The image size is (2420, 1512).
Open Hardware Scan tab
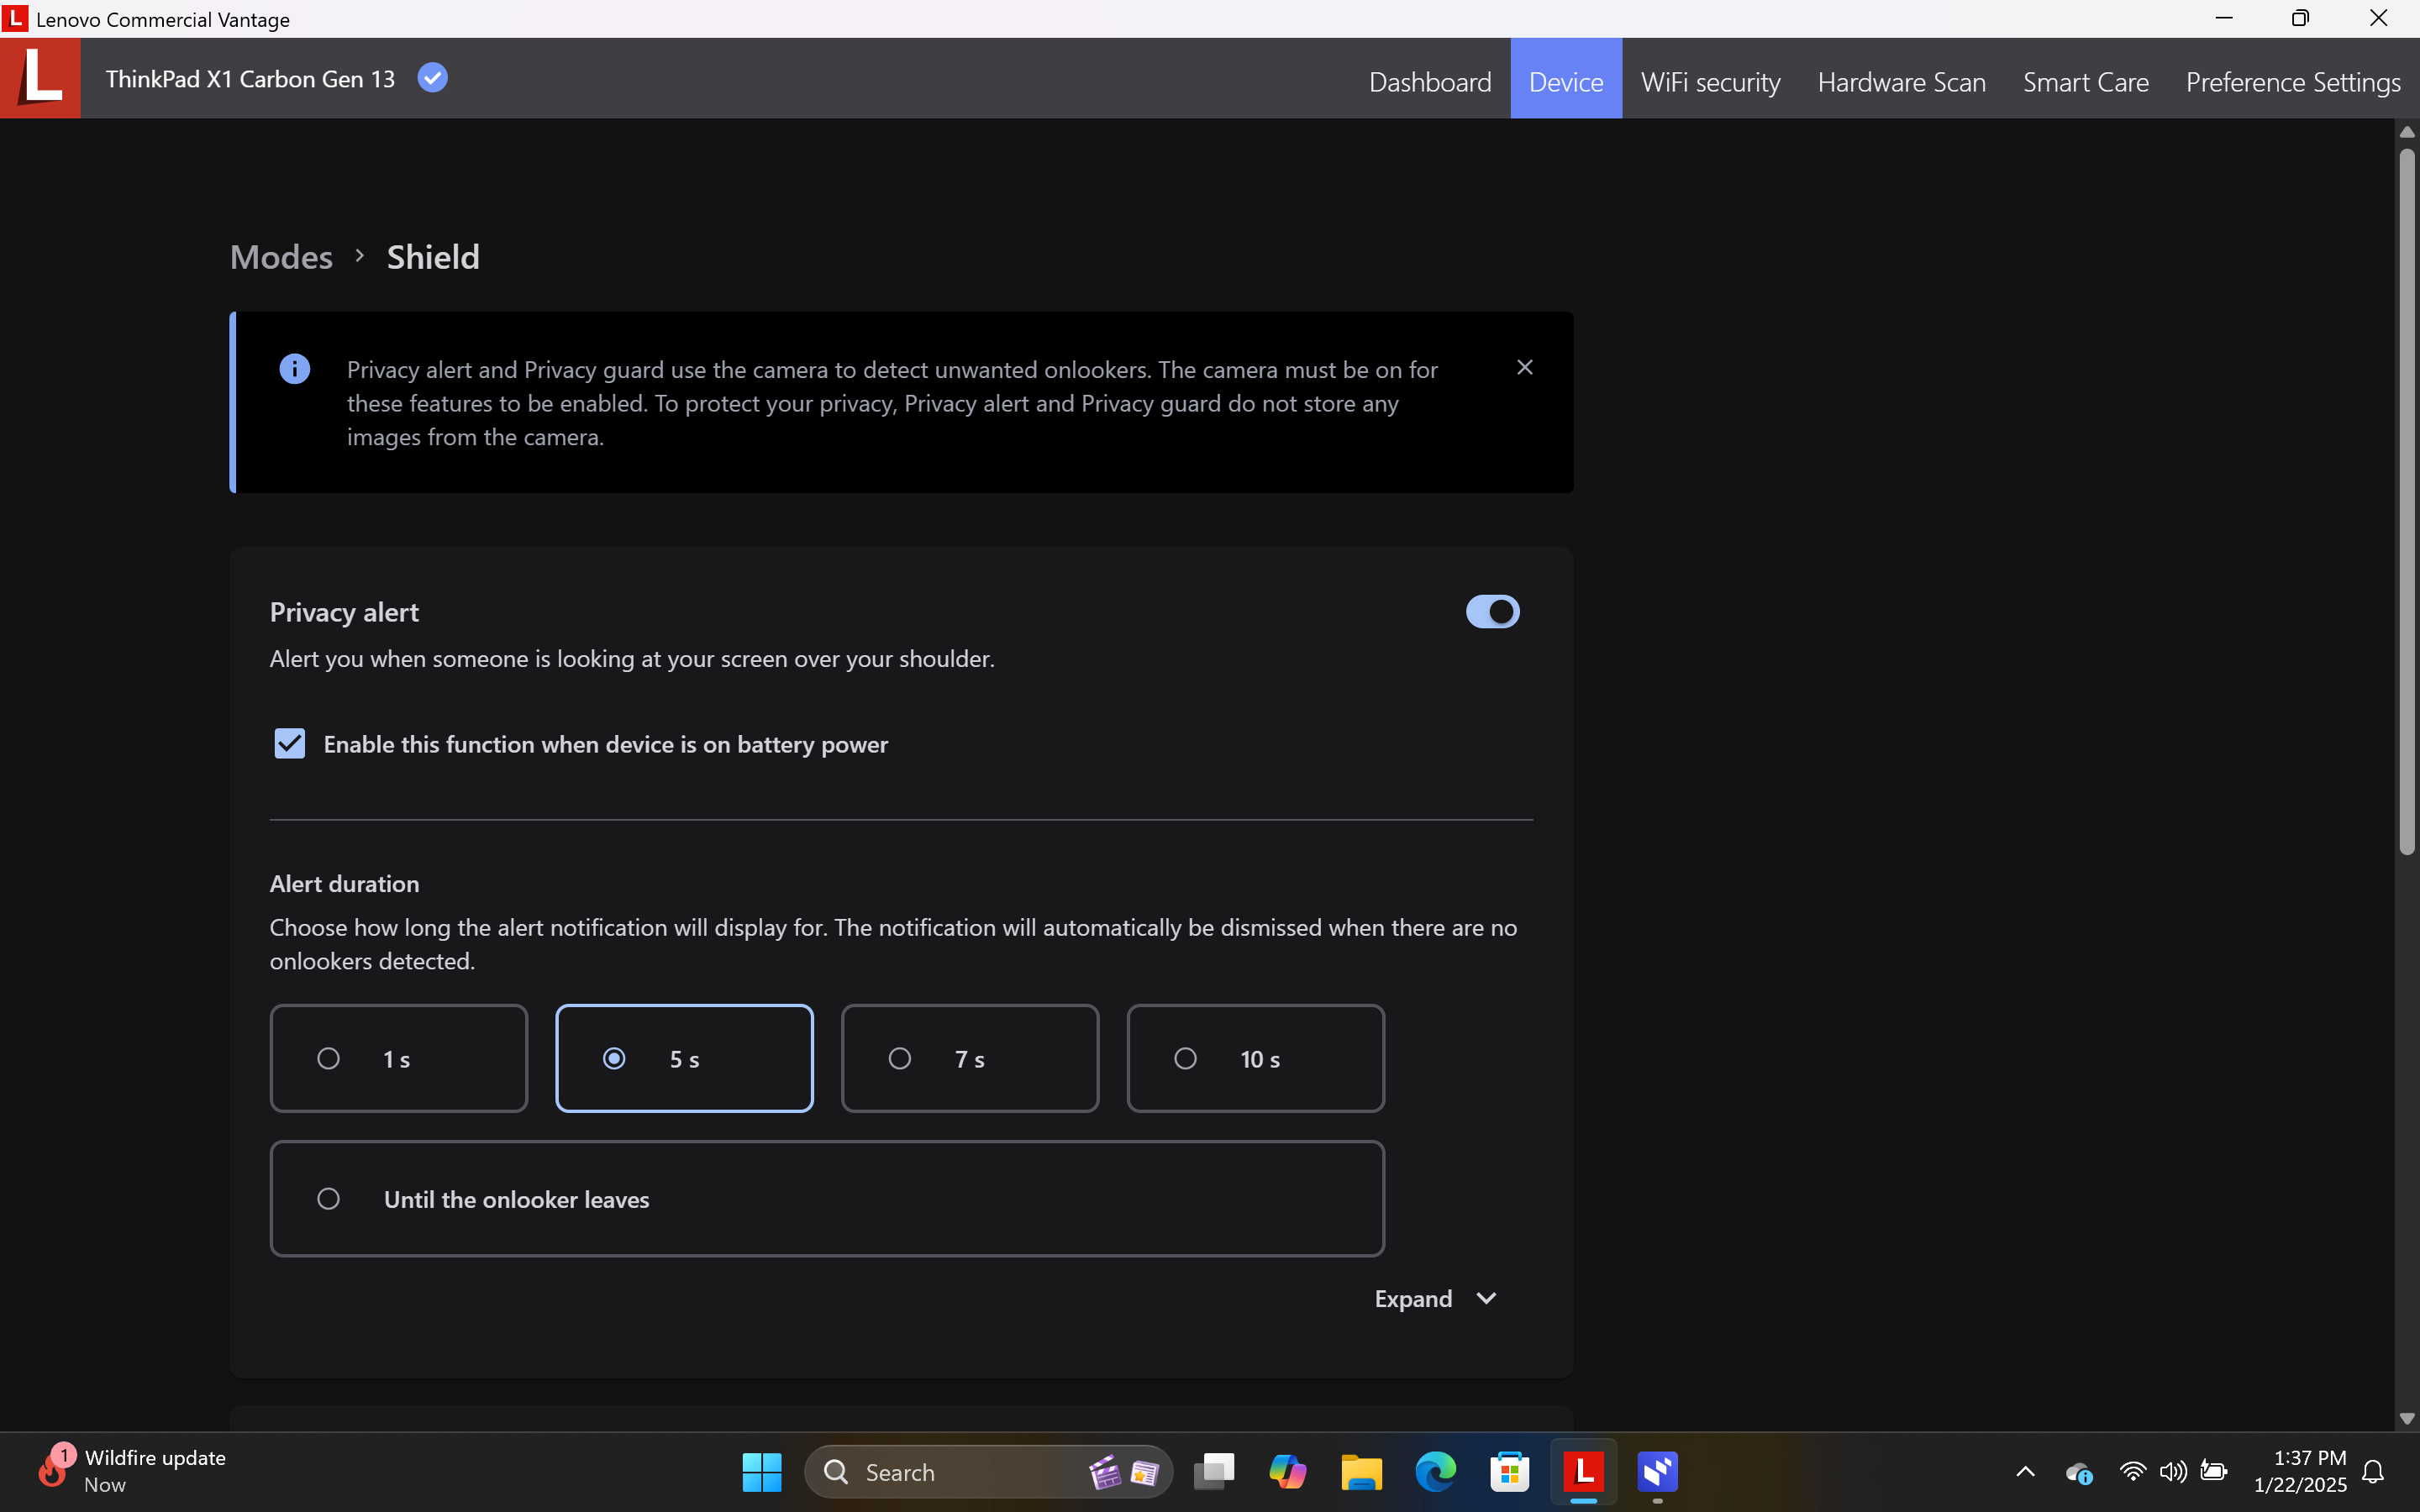pyautogui.click(x=1901, y=81)
